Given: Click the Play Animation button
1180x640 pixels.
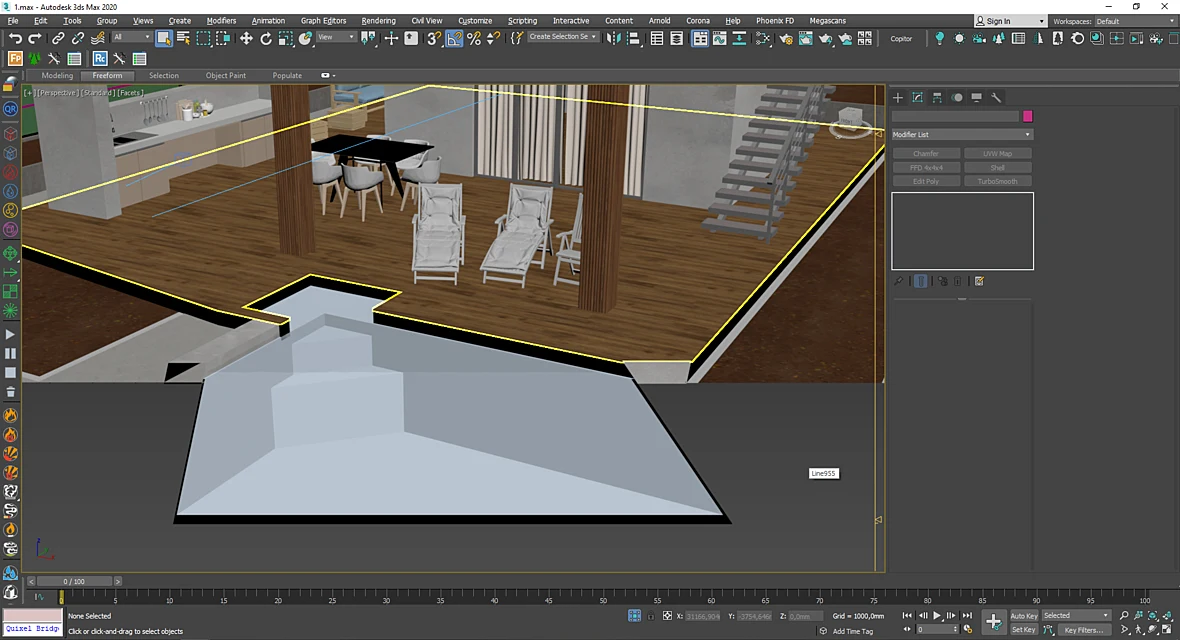Looking at the screenshot, I should 936,615.
